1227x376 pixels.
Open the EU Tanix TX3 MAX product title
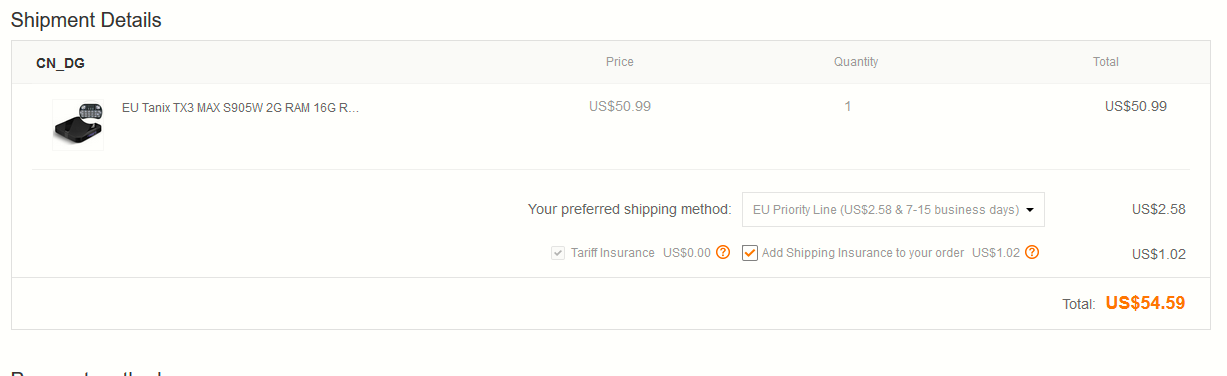click(x=240, y=107)
